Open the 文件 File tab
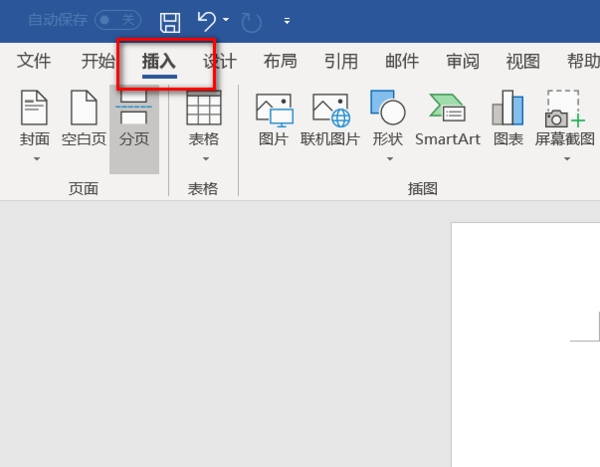This screenshot has width=600, height=467. tap(34, 61)
